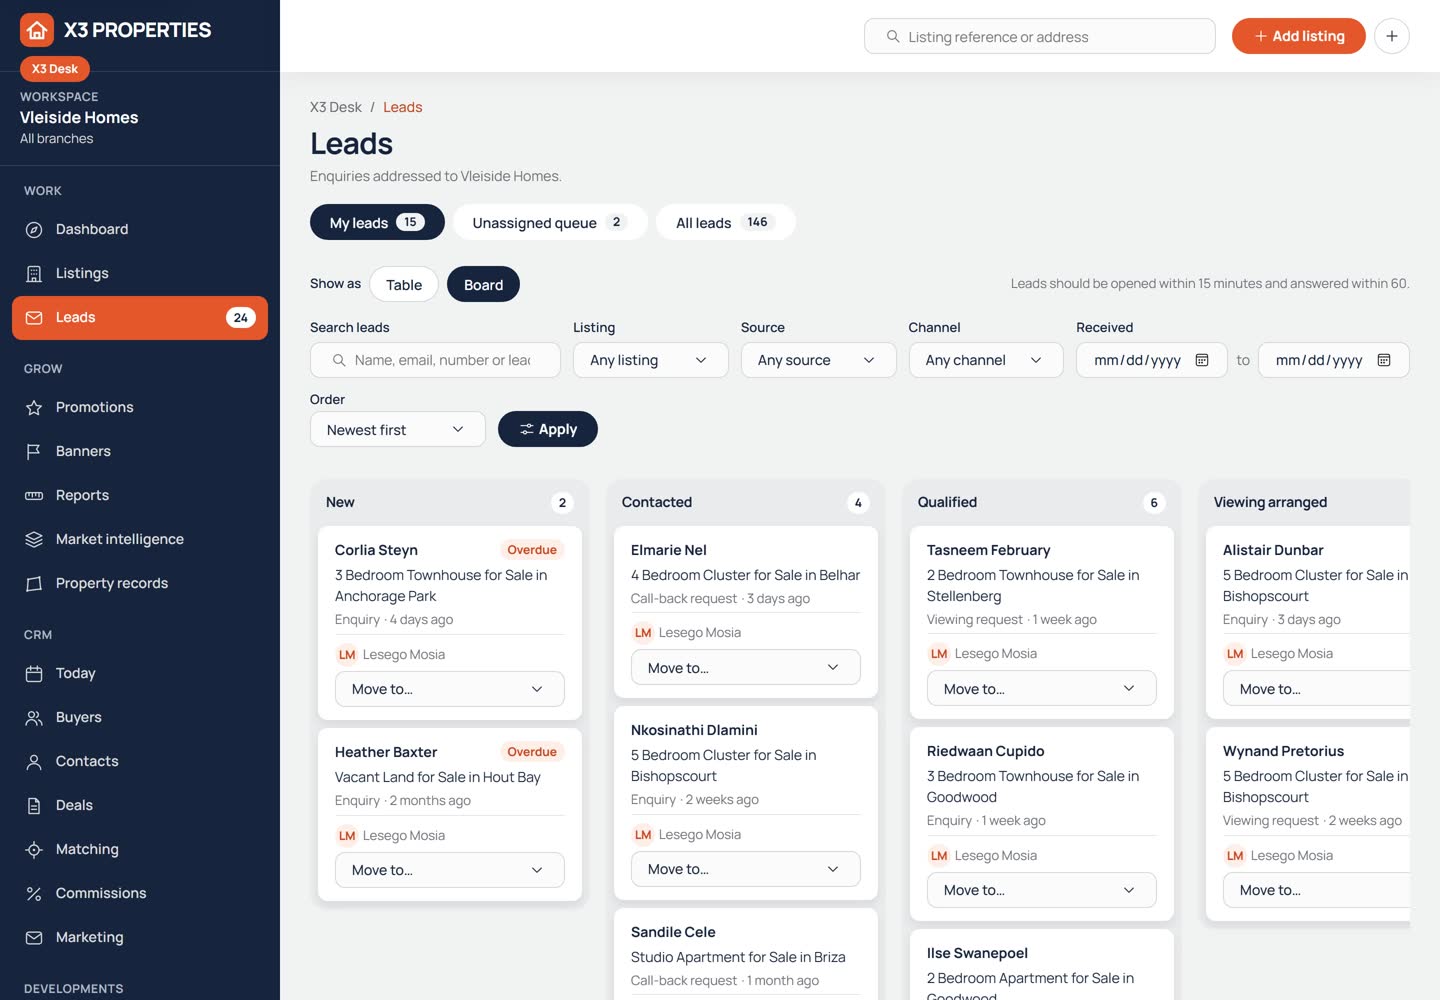The height and width of the screenshot is (1000, 1440).
Task: Click the Search leads name input field
Action: point(435,360)
